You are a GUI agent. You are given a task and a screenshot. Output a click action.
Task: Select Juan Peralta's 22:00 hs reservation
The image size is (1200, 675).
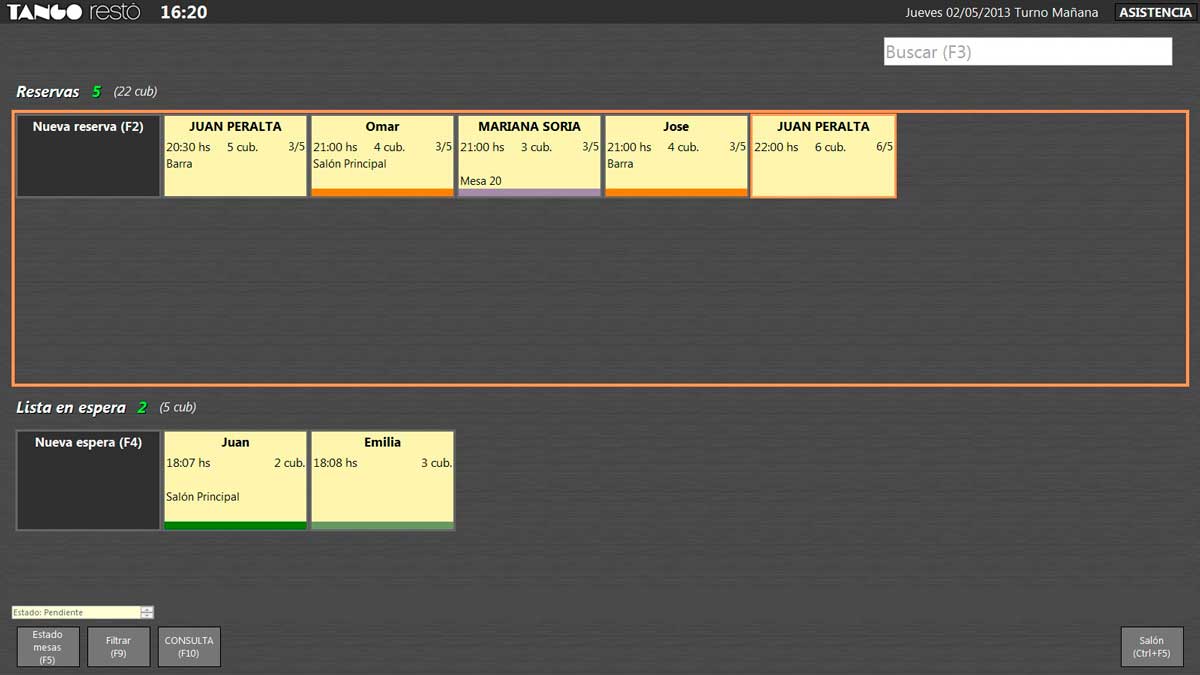pos(823,156)
